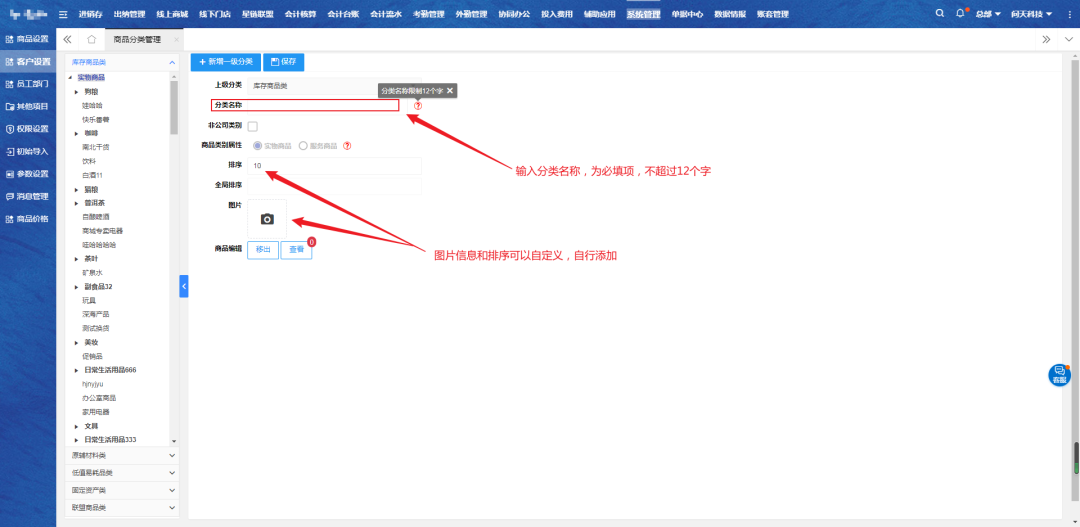Click help icon next to 分类名称 field
Viewport: 1080px width, 527px height.
point(418,106)
